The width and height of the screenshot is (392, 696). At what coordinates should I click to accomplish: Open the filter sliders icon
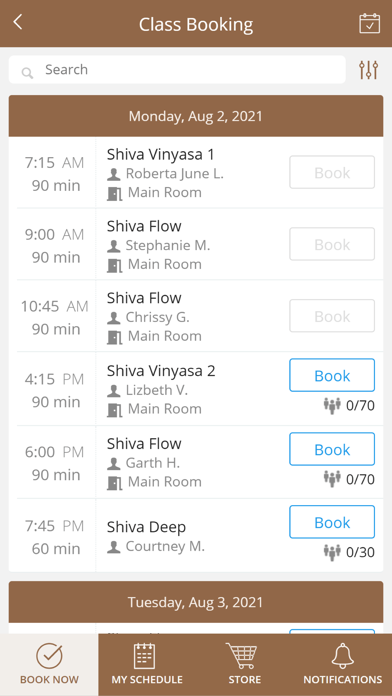[368, 70]
